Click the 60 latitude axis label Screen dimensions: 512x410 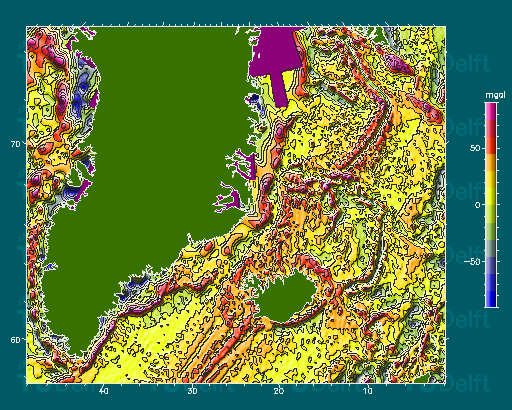pyautogui.click(x=16, y=340)
